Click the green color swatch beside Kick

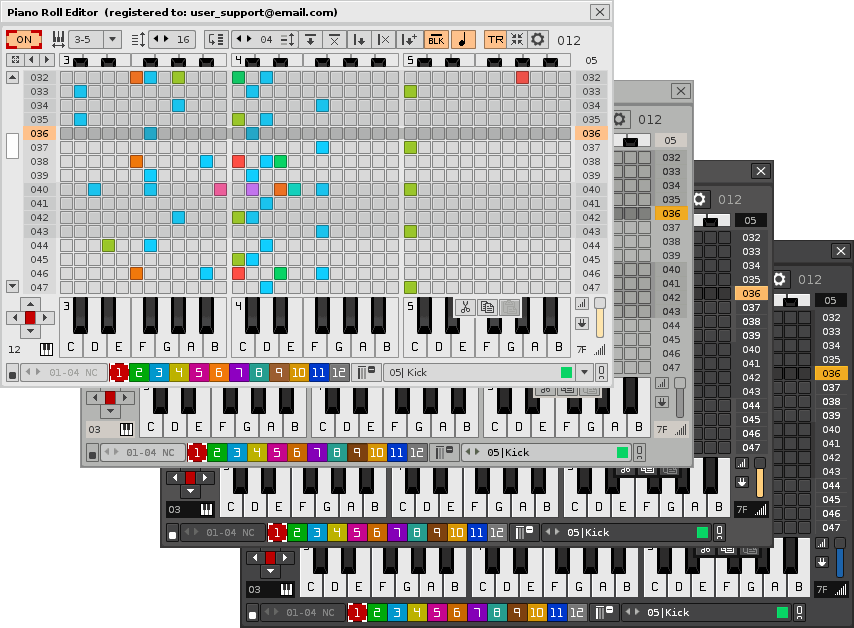point(567,372)
